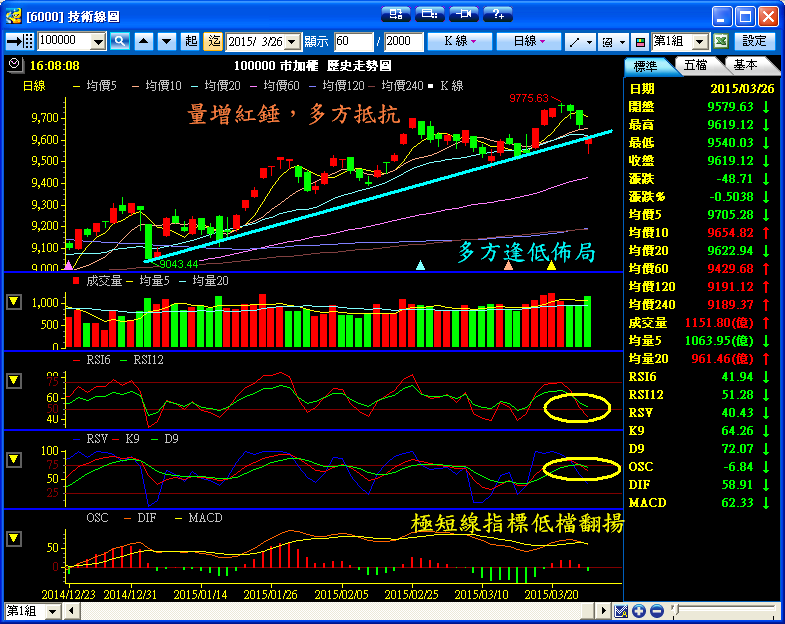Click the down triangle next-stock button
The width and height of the screenshot is (785, 624).
click(164, 41)
